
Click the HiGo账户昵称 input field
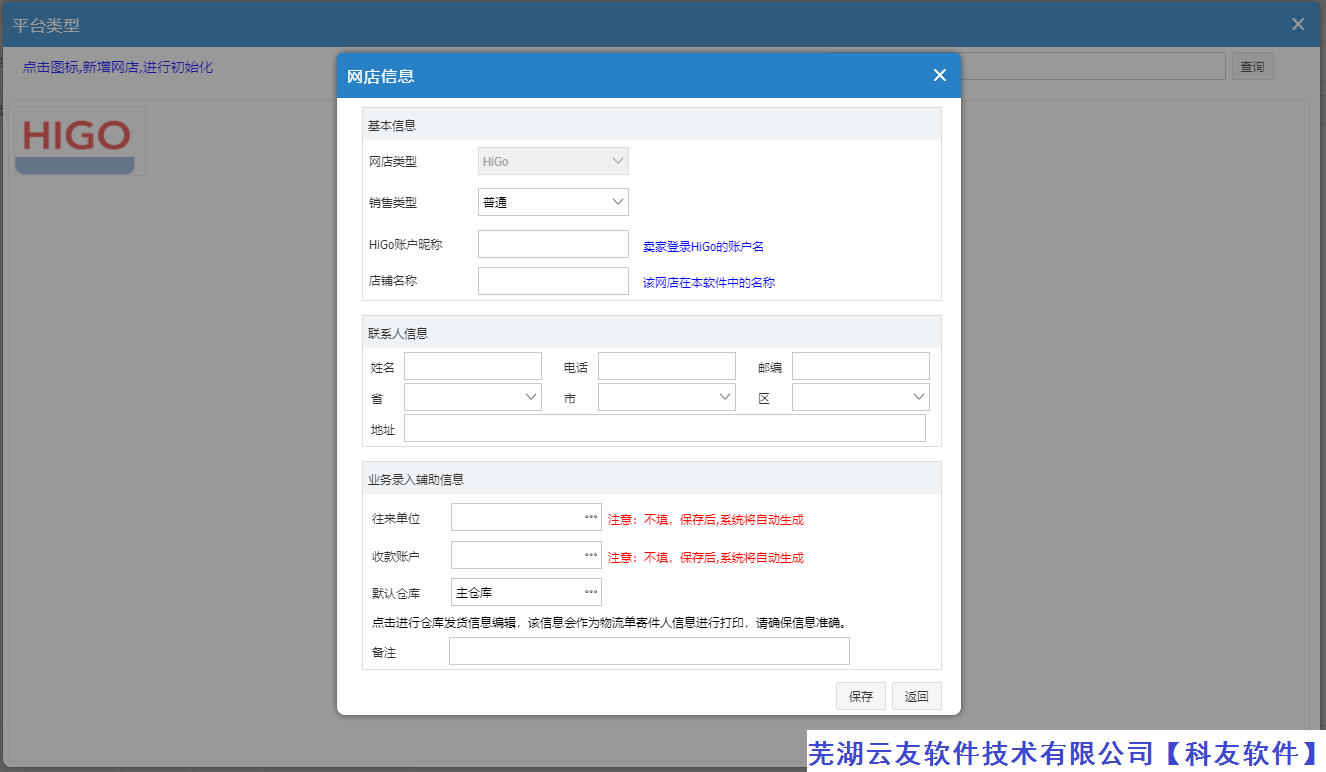pyautogui.click(x=553, y=244)
